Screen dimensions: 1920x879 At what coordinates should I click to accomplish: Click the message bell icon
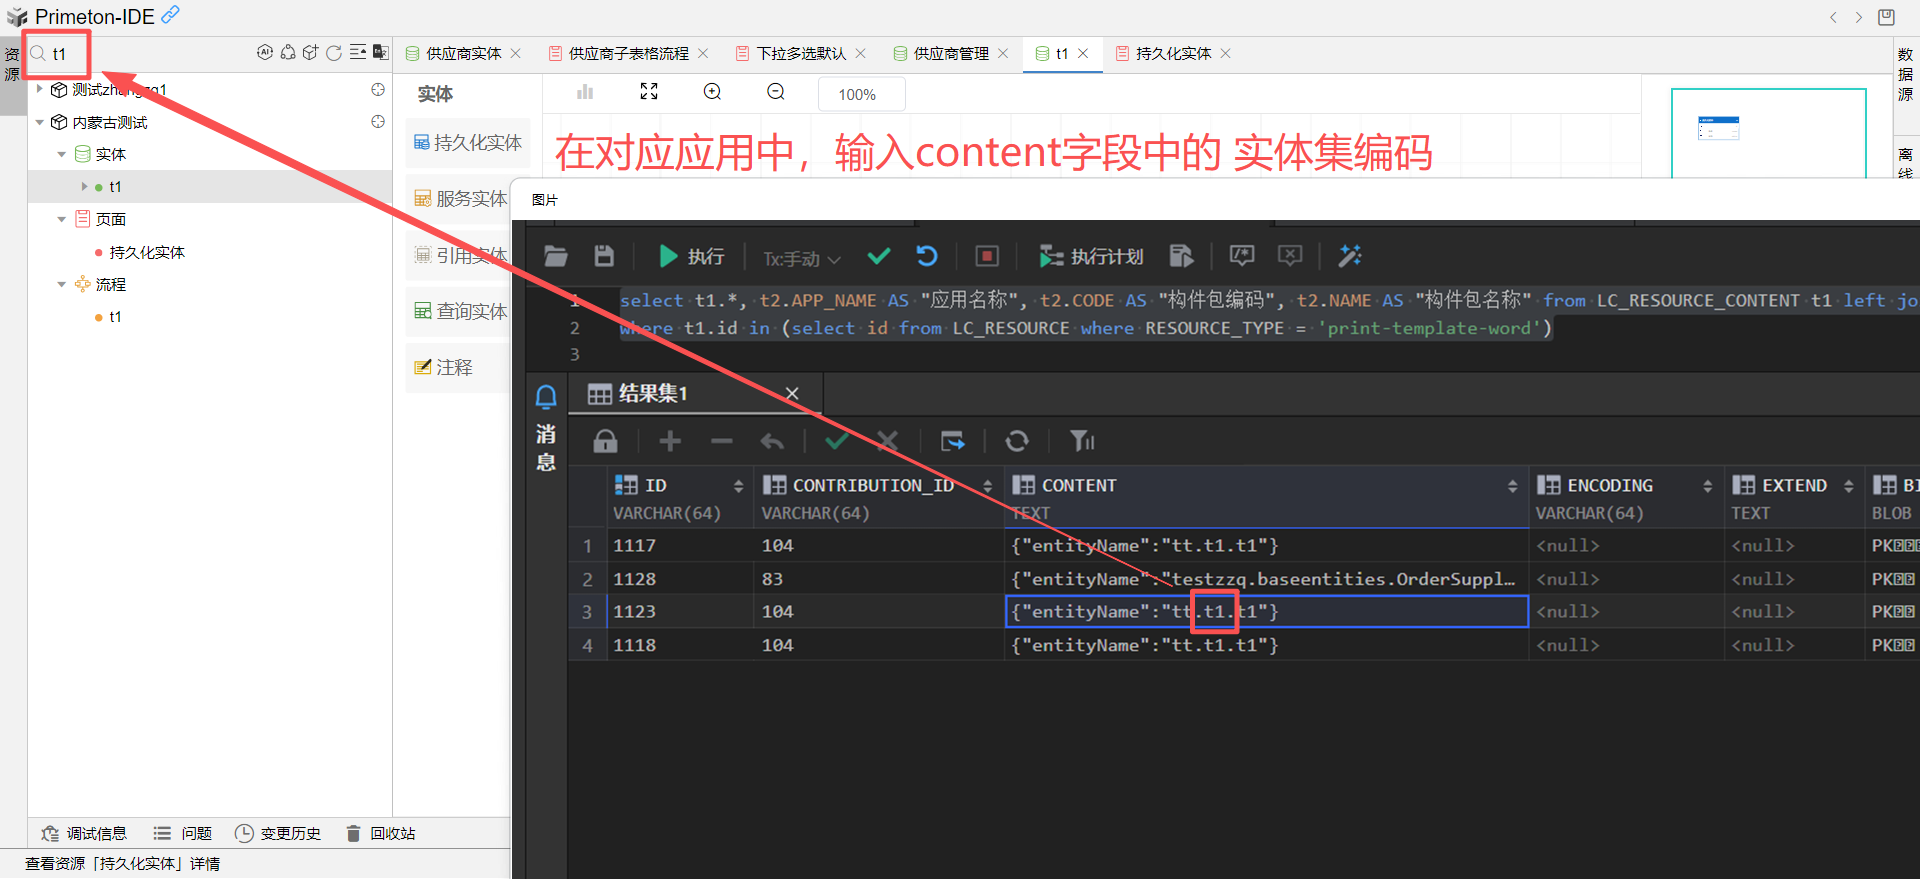(x=546, y=397)
